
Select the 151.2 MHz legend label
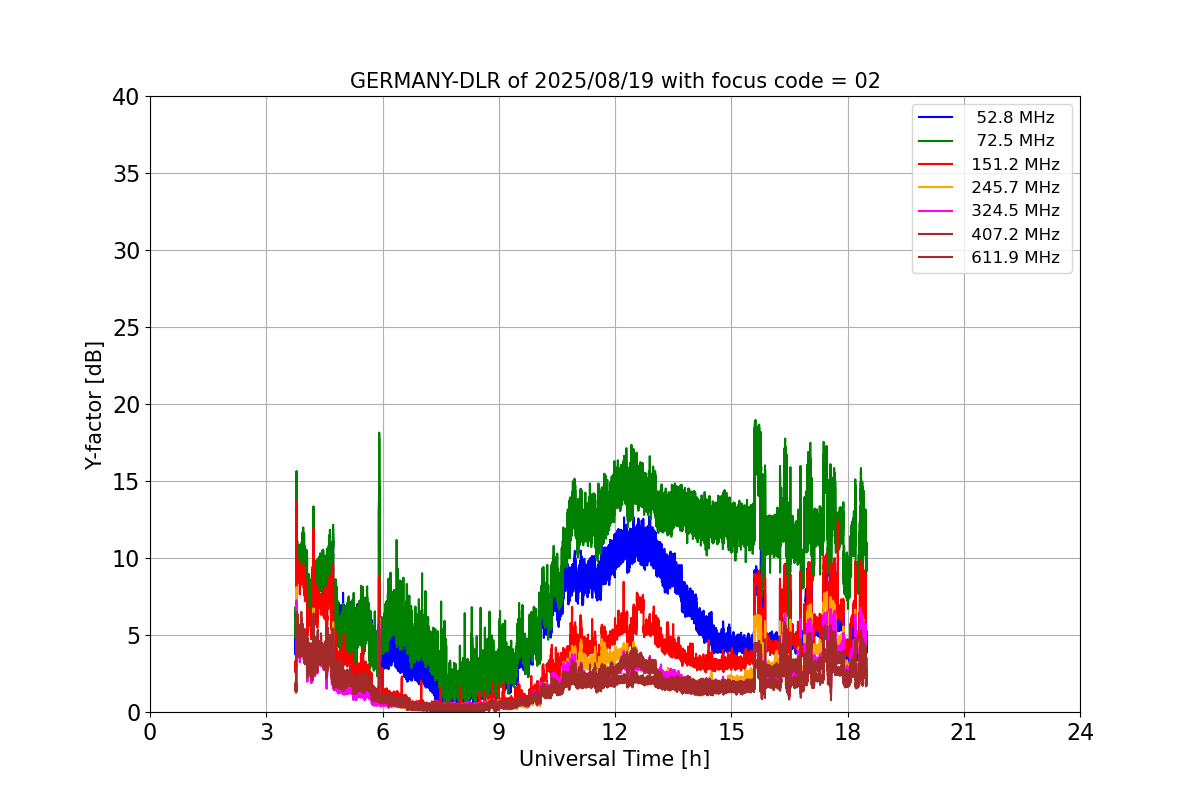pos(1015,164)
